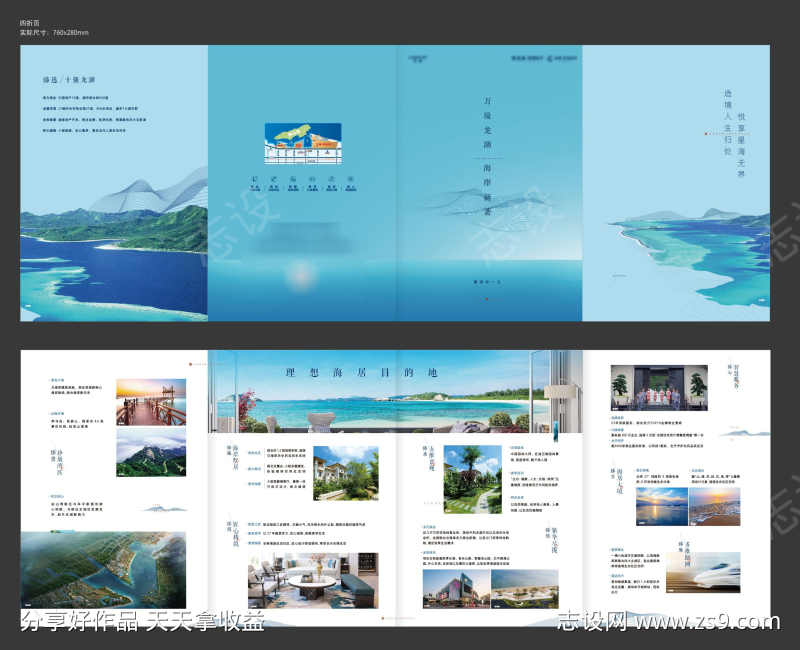Click the 分享好作品 天天拿收益 slogan text
Viewport: 800px width, 650px height.
pyautogui.click(x=142, y=622)
